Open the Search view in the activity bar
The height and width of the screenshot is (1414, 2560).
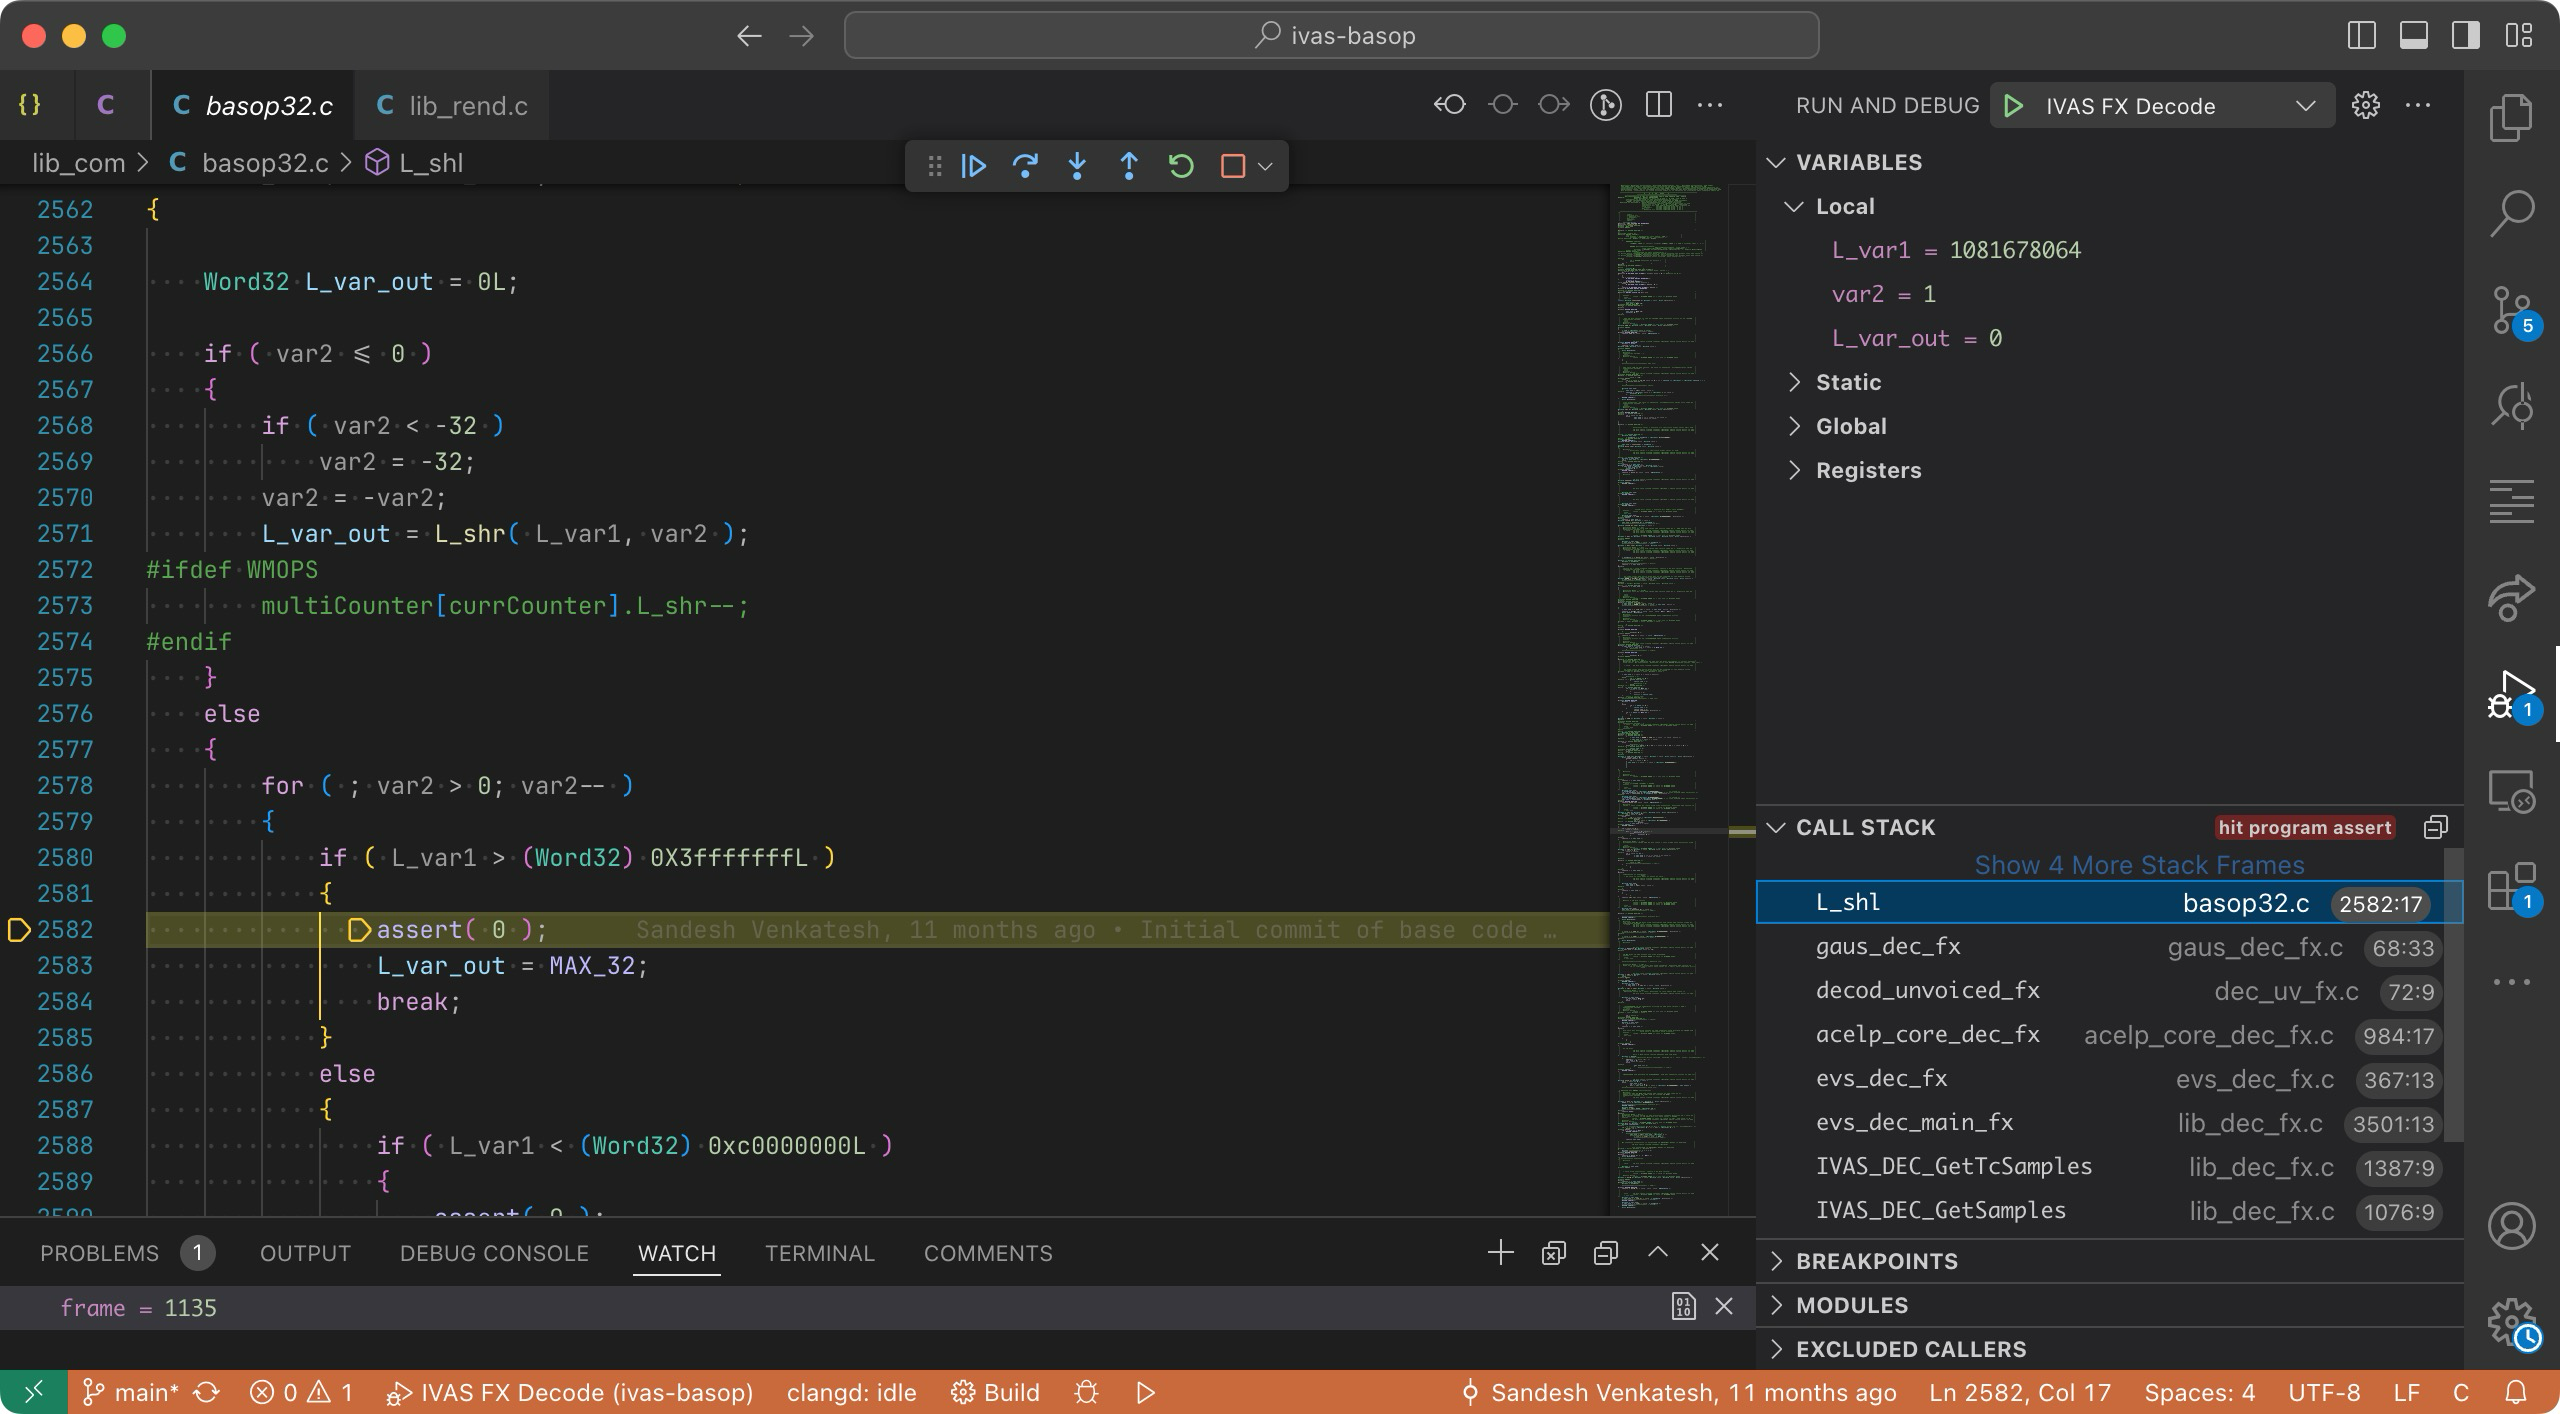click(x=2511, y=213)
